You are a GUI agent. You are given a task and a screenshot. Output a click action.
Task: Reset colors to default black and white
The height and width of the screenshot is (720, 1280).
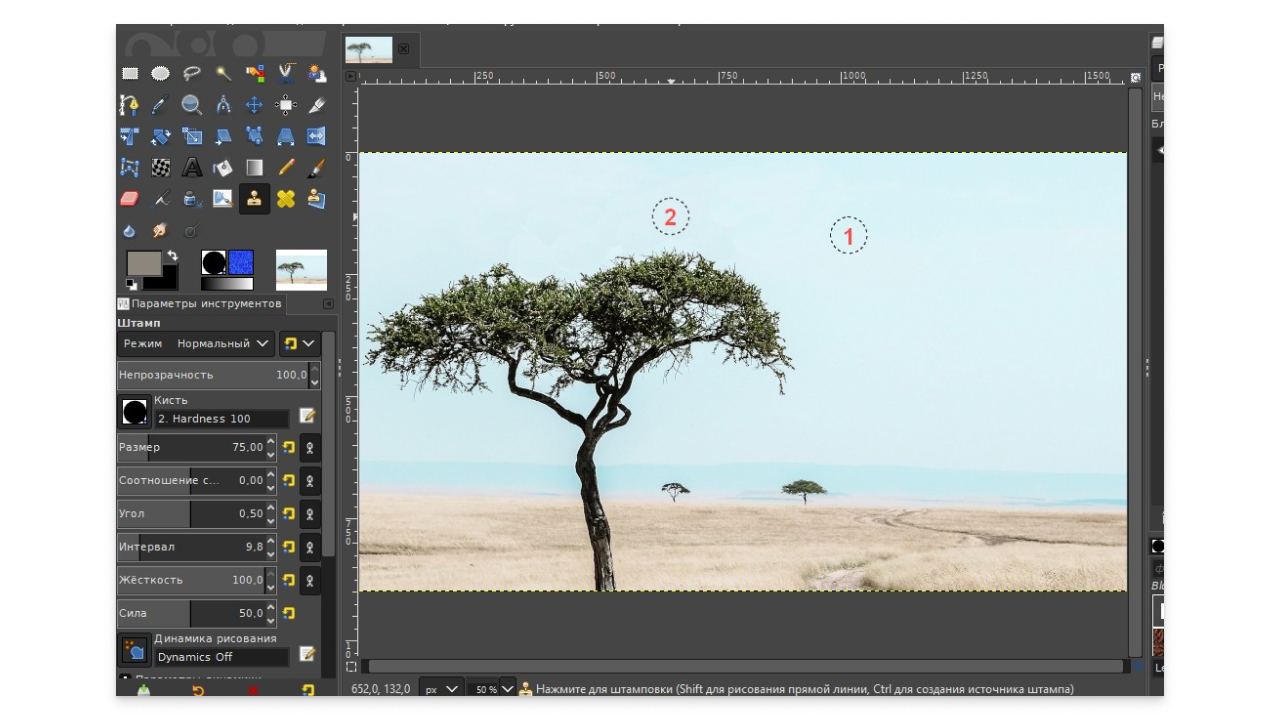click(x=131, y=284)
